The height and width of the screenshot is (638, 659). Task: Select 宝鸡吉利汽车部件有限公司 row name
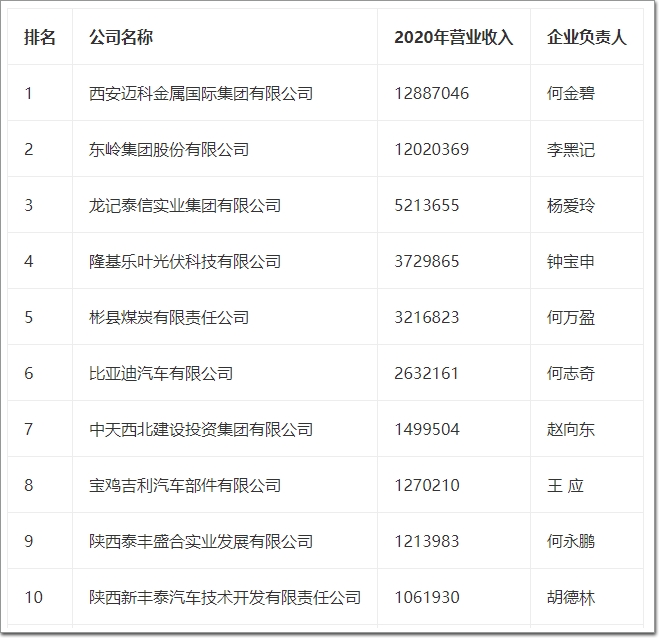point(185,485)
